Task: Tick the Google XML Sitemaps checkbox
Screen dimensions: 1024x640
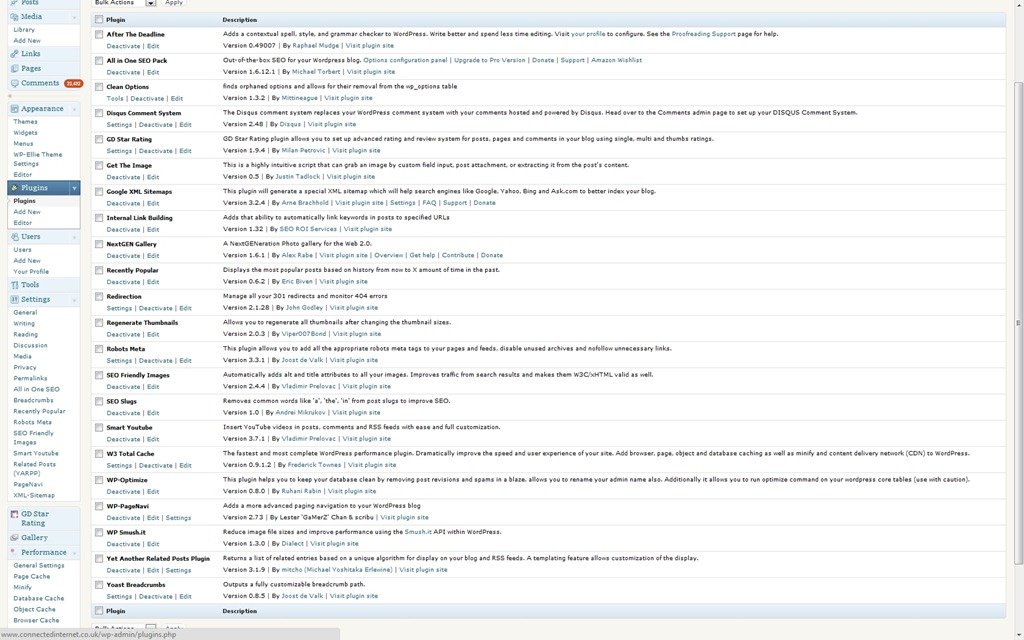Action: [99, 192]
